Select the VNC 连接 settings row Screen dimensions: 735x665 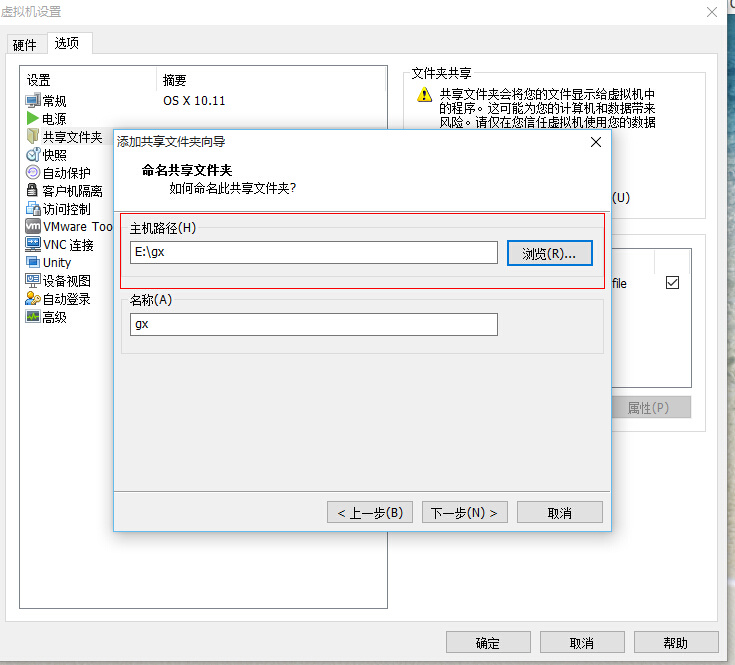pyautogui.click(x=68, y=244)
